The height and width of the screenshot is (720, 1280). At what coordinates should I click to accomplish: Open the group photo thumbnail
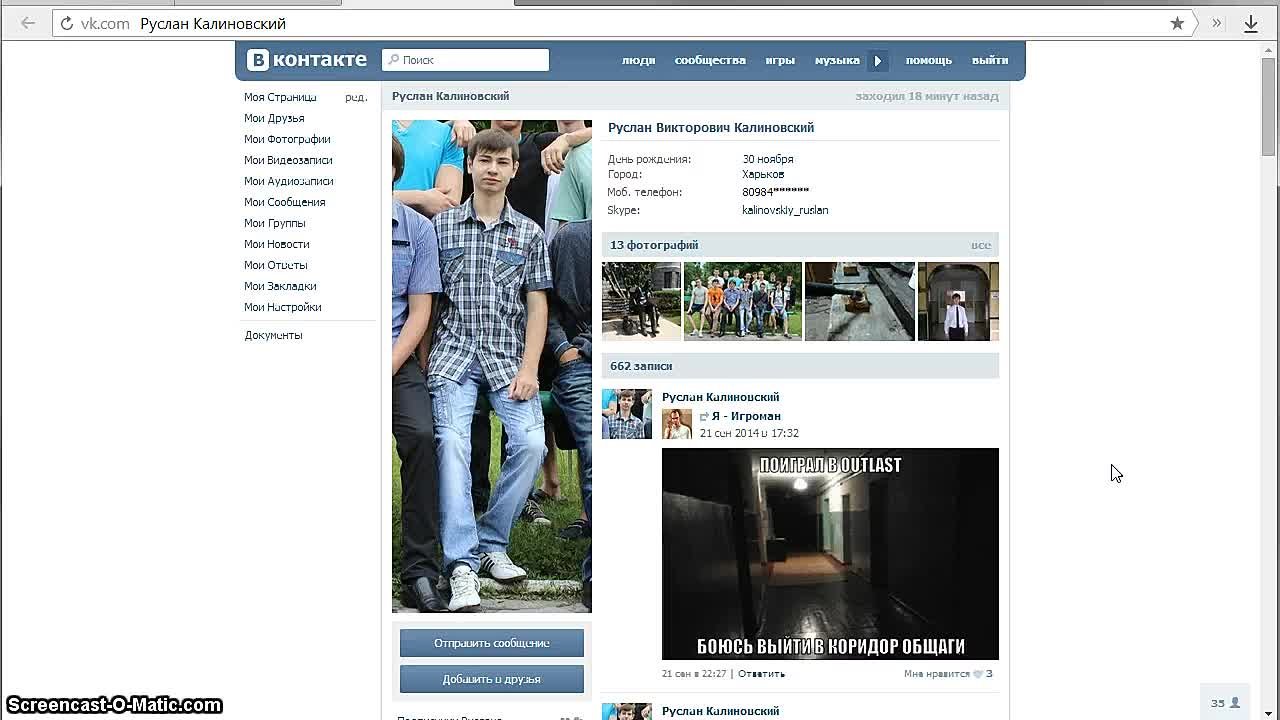point(742,301)
